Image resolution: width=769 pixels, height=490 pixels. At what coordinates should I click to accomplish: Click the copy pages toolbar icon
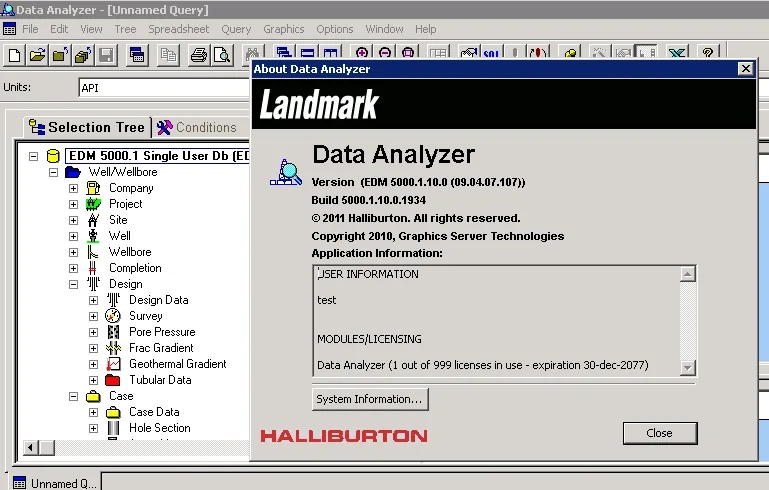(168, 55)
